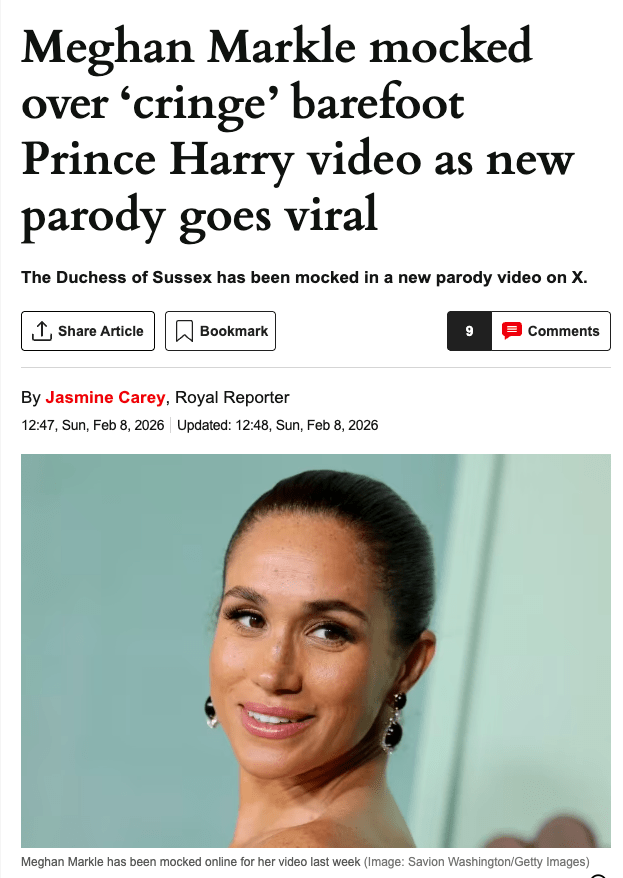This screenshot has height=878, width=623.
Task: Click the Duchess of Sussex subheading
Action: tap(305, 277)
